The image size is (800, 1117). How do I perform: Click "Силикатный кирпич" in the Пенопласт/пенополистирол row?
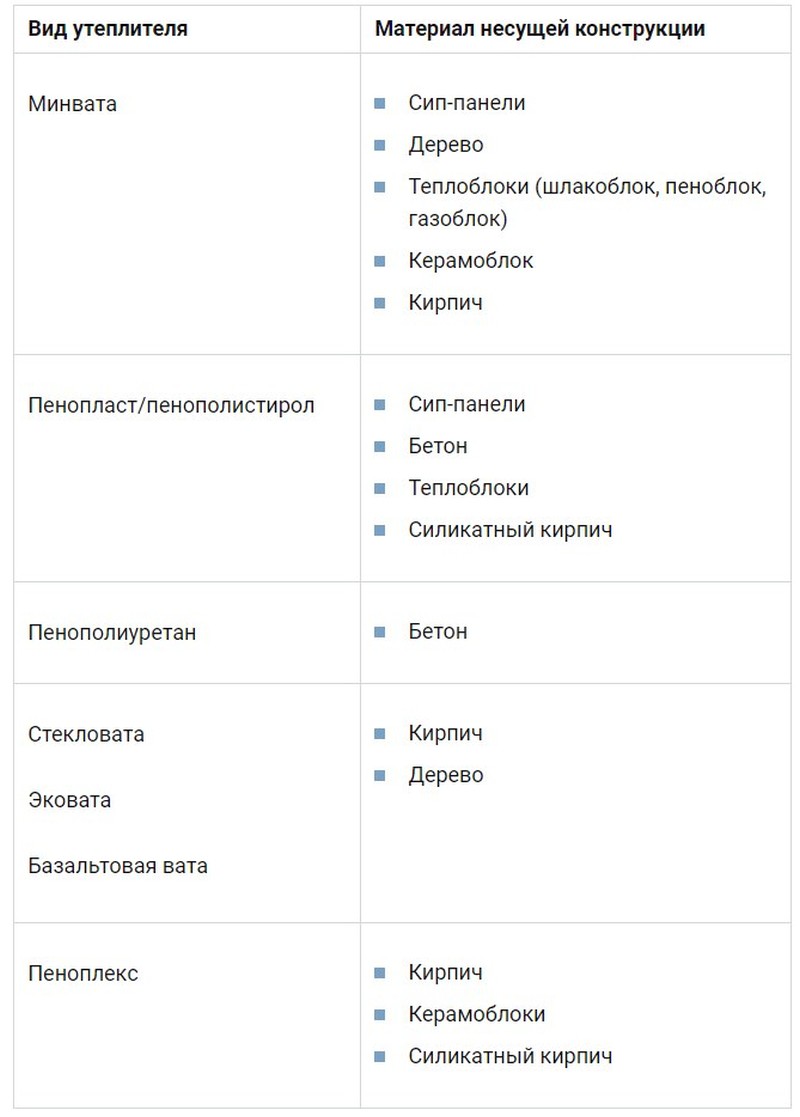click(510, 531)
